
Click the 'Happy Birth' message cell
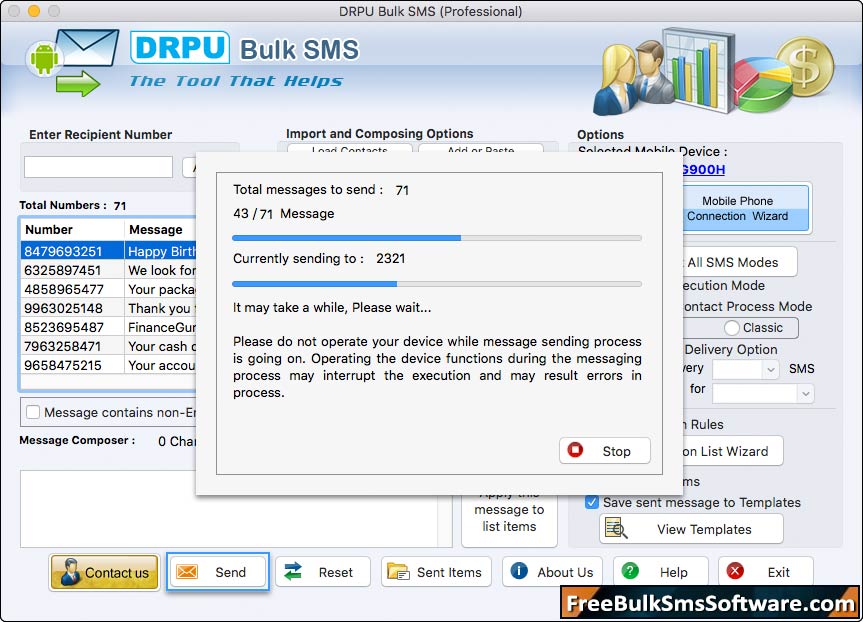tap(162, 252)
